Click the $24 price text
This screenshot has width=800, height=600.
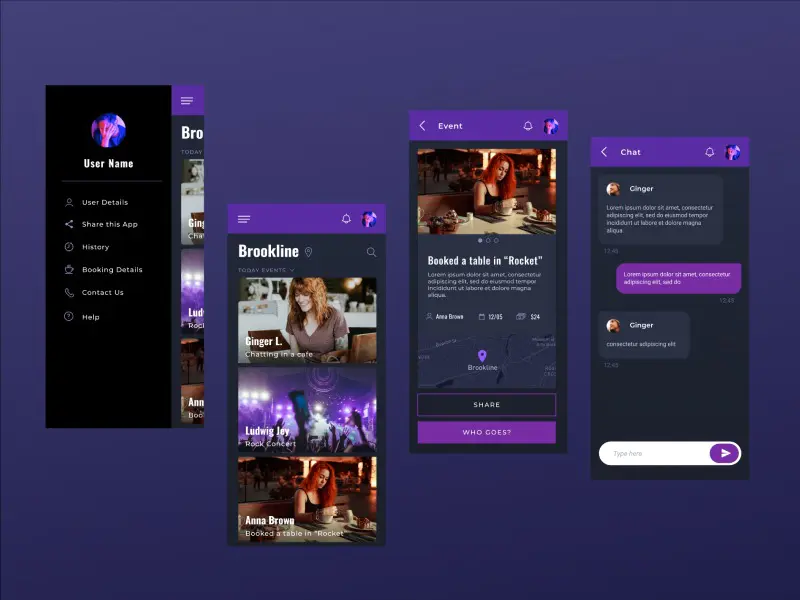(535, 317)
